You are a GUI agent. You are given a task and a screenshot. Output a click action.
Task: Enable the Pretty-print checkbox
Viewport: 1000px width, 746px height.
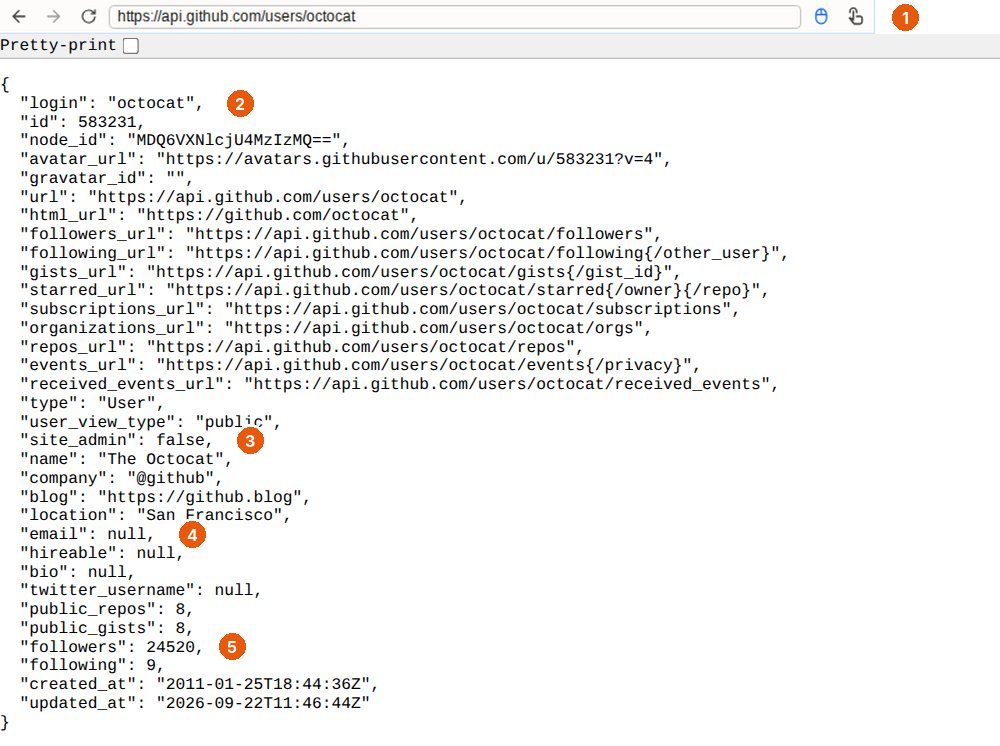pyautogui.click(x=131, y=46)
